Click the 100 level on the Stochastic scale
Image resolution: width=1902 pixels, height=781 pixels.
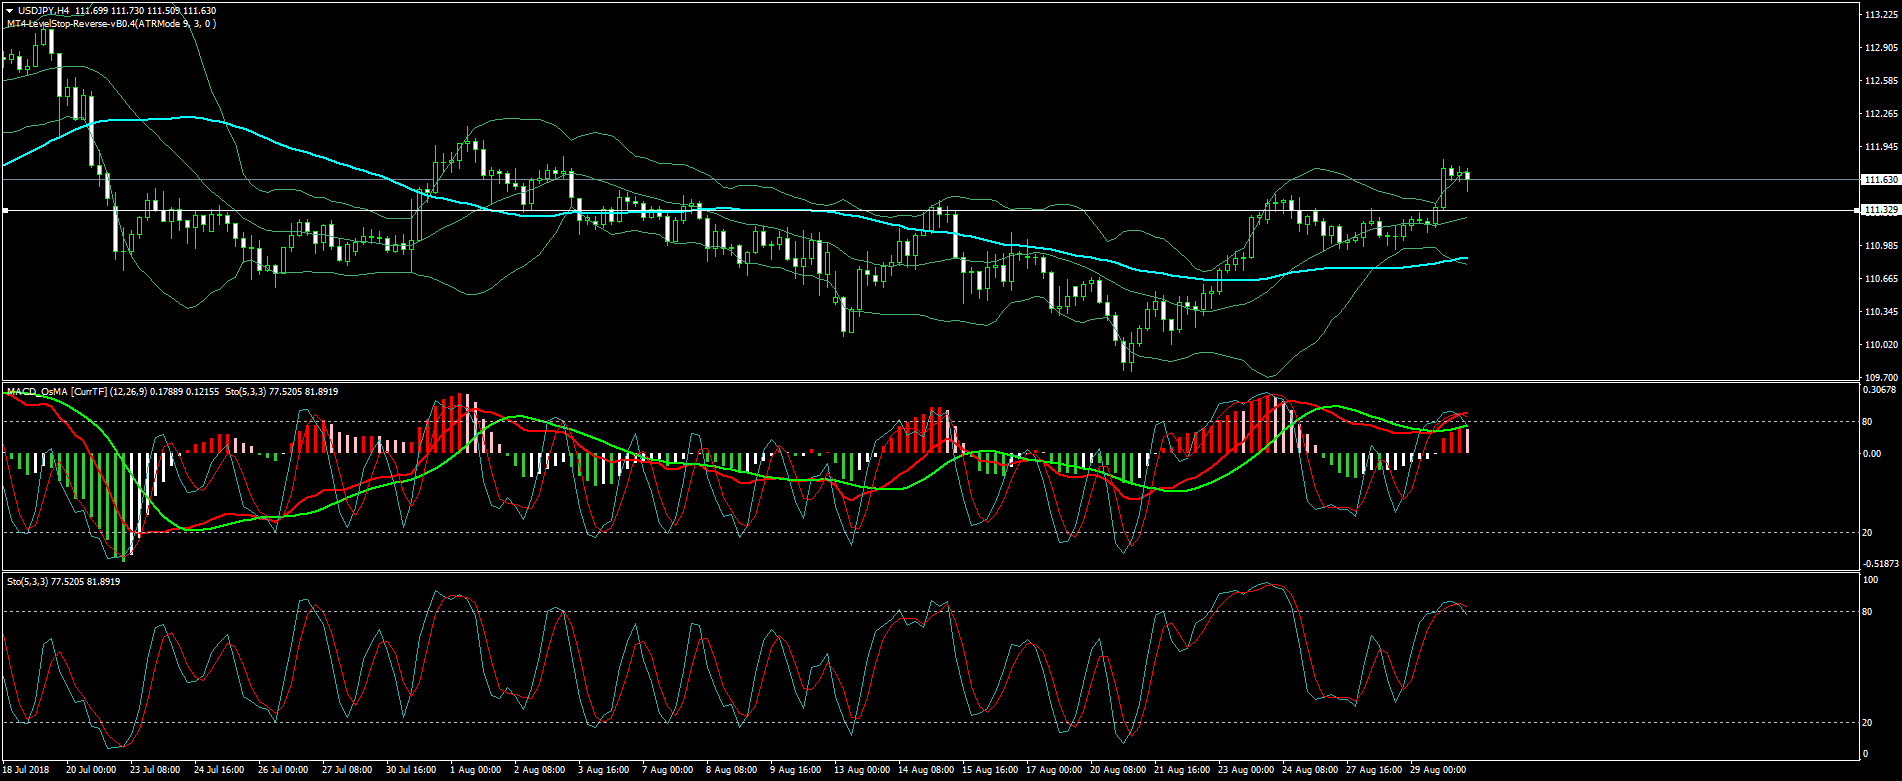coord(1870,580)
